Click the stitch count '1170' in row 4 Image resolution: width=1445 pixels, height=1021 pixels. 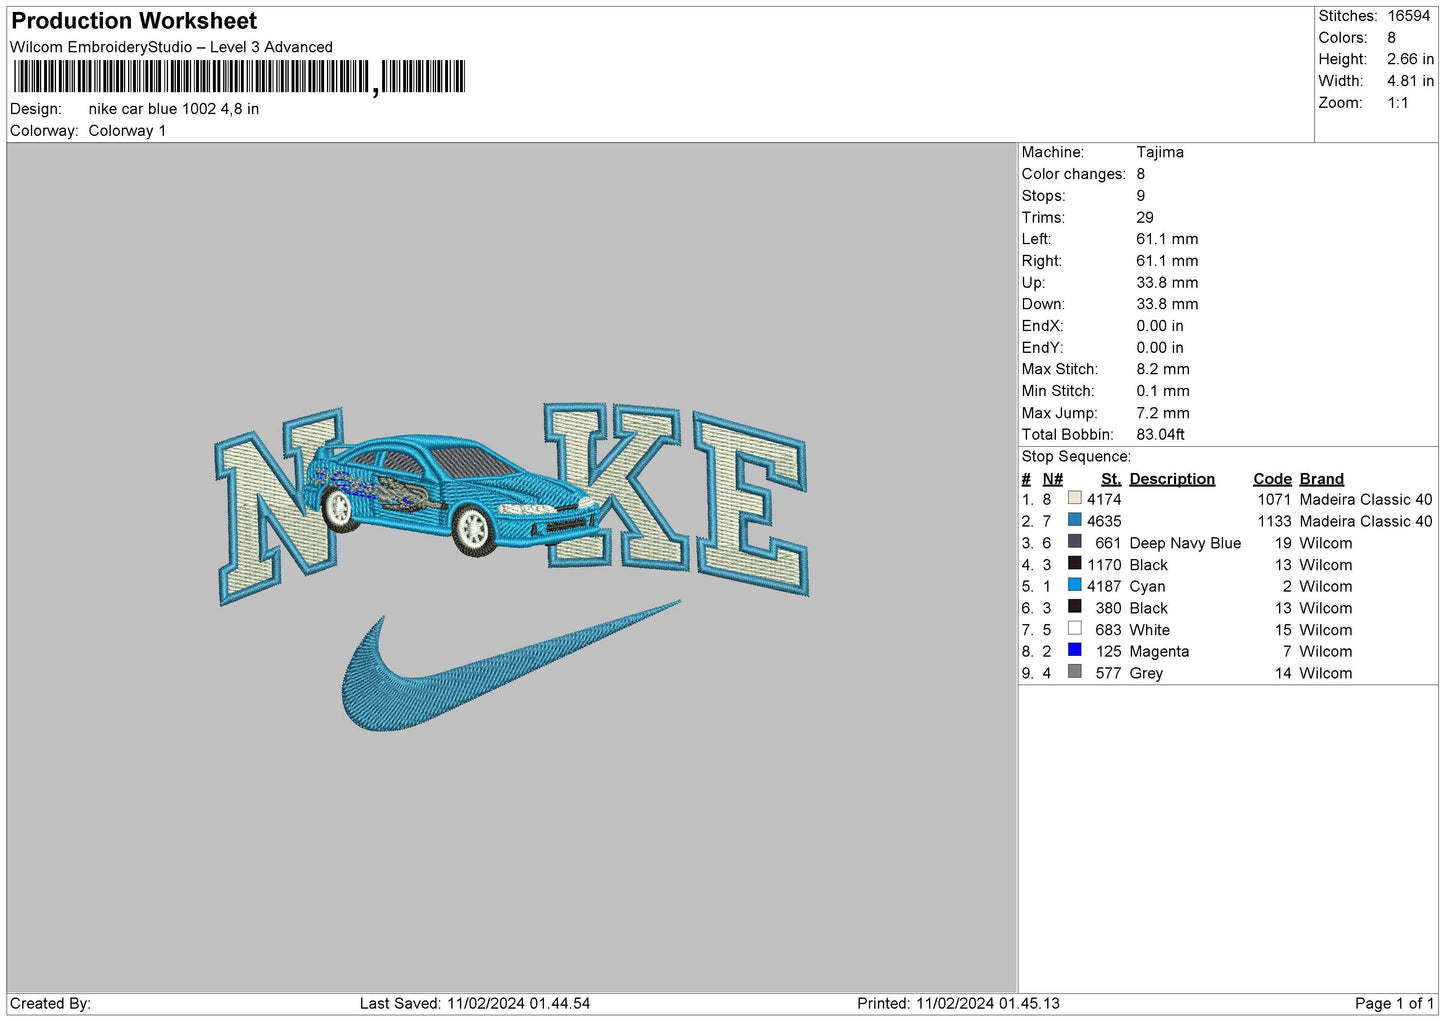tap(1104, 565)
